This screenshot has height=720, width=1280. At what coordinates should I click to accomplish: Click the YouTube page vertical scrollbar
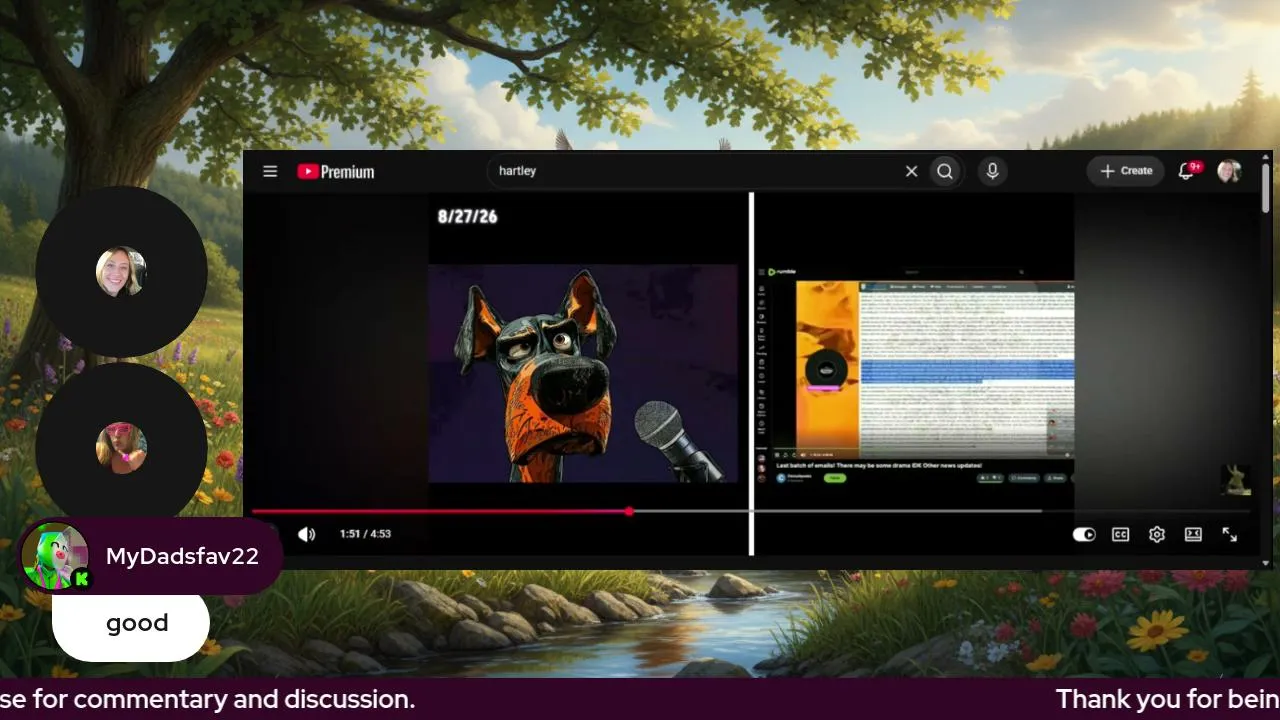[x=1266, y=188]
